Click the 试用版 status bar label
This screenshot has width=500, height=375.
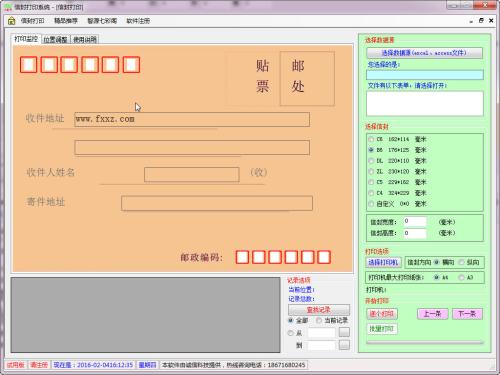16,365
